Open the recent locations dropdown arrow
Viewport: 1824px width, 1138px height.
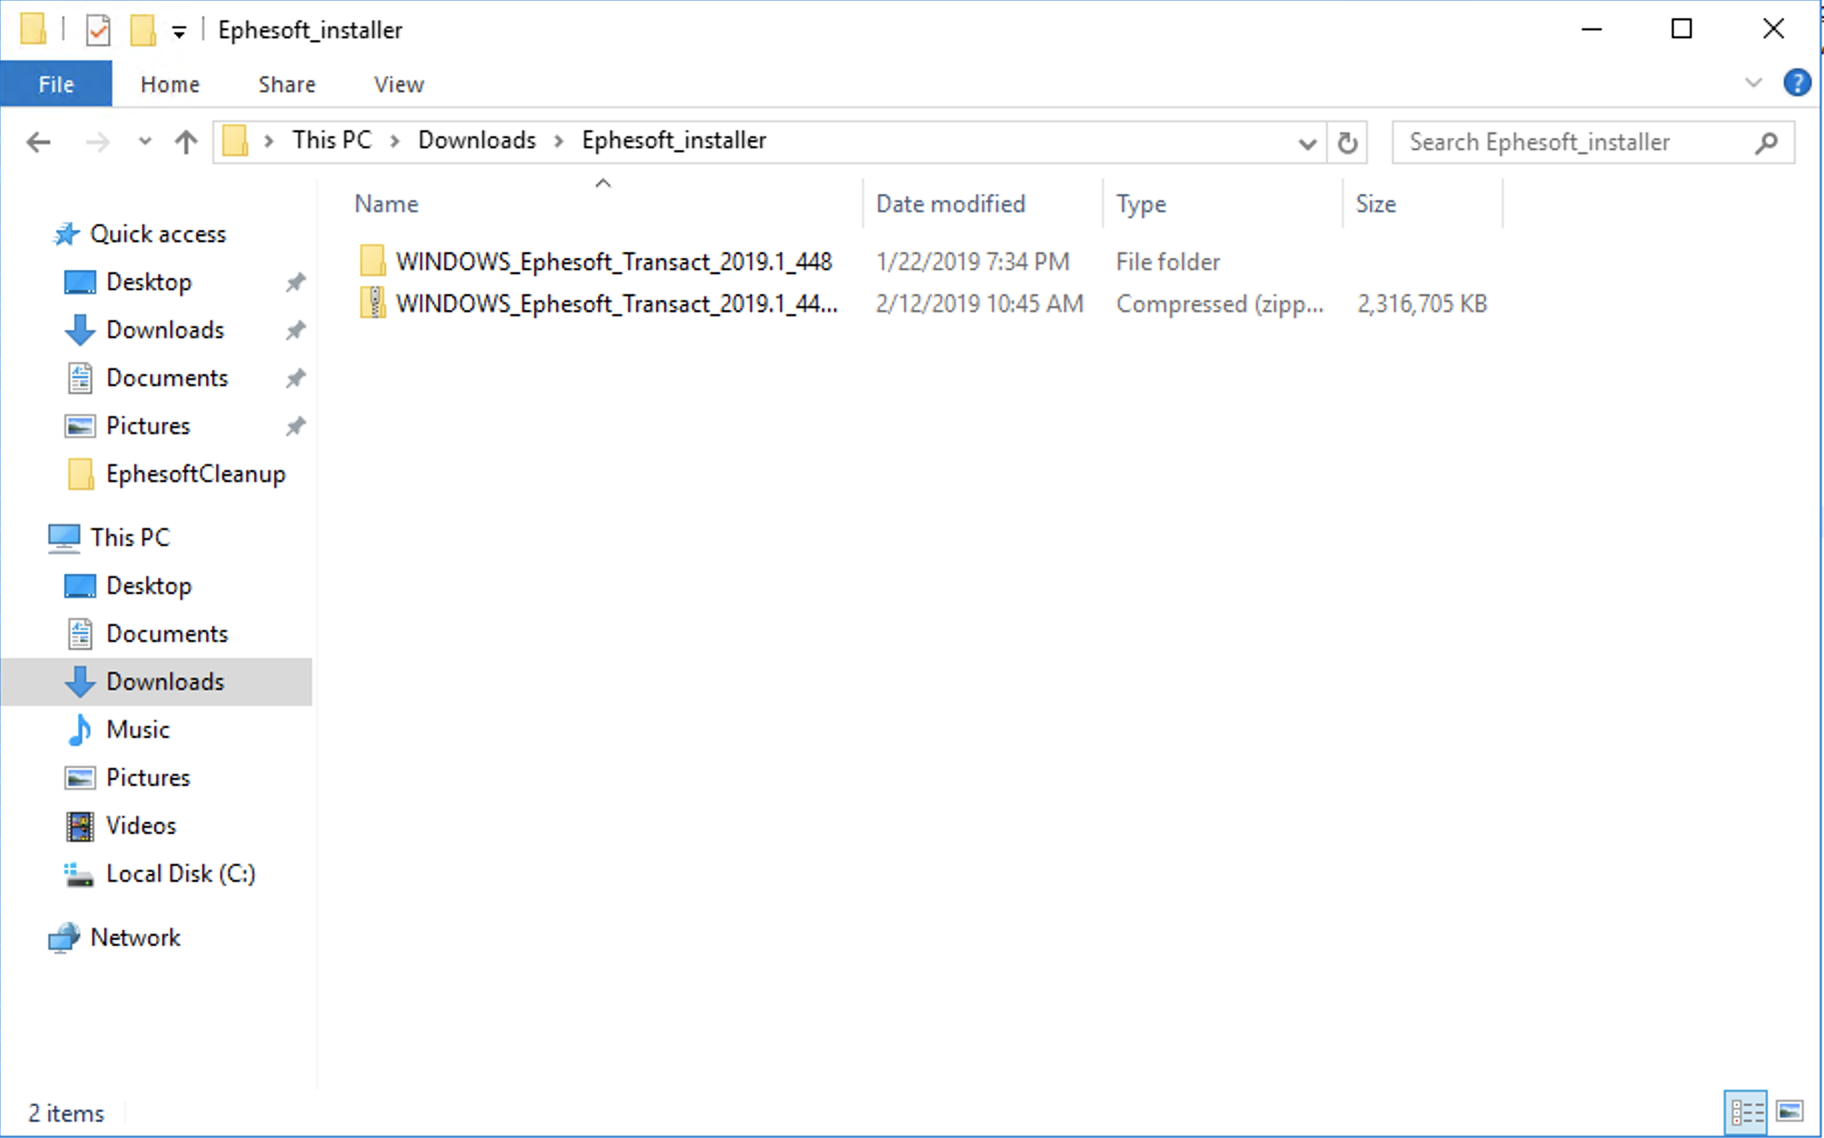point(145,142)
